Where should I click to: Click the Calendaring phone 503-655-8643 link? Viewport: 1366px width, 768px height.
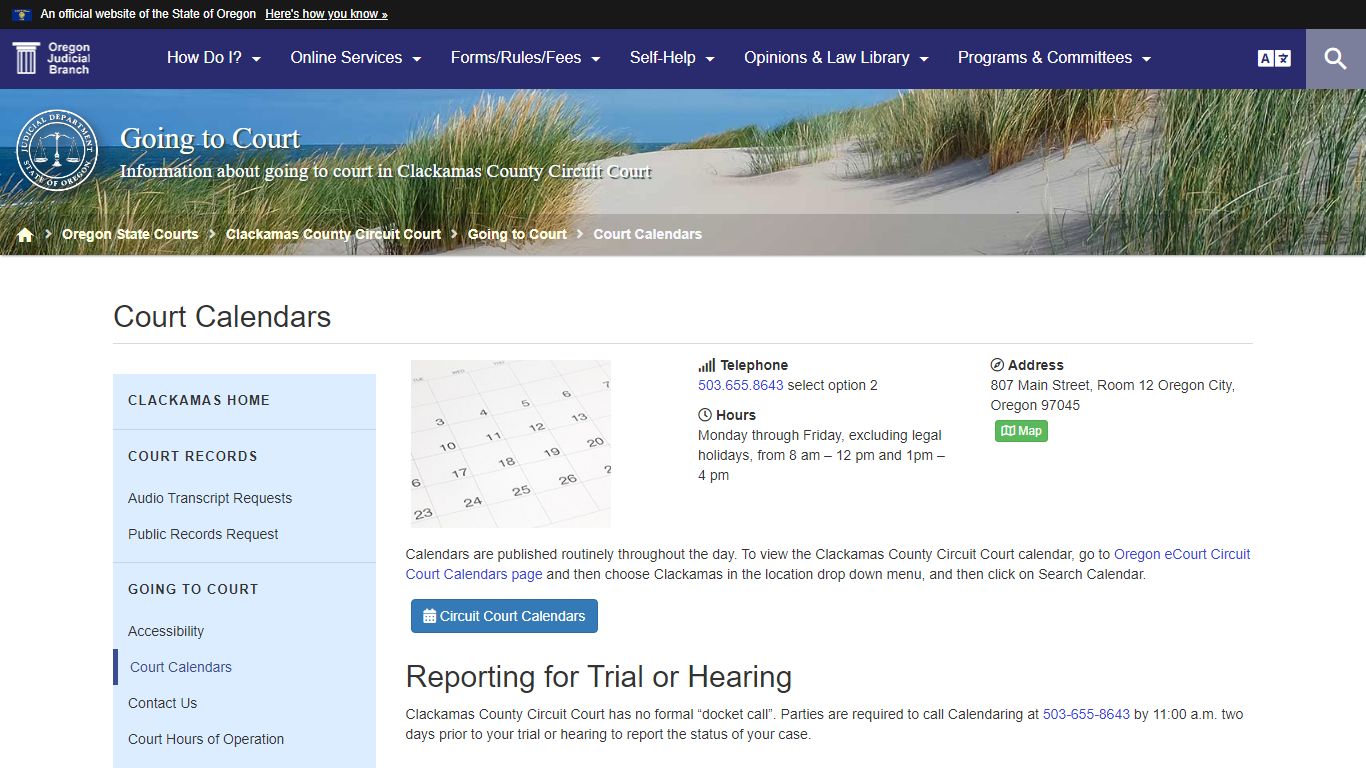point(1086,714)
